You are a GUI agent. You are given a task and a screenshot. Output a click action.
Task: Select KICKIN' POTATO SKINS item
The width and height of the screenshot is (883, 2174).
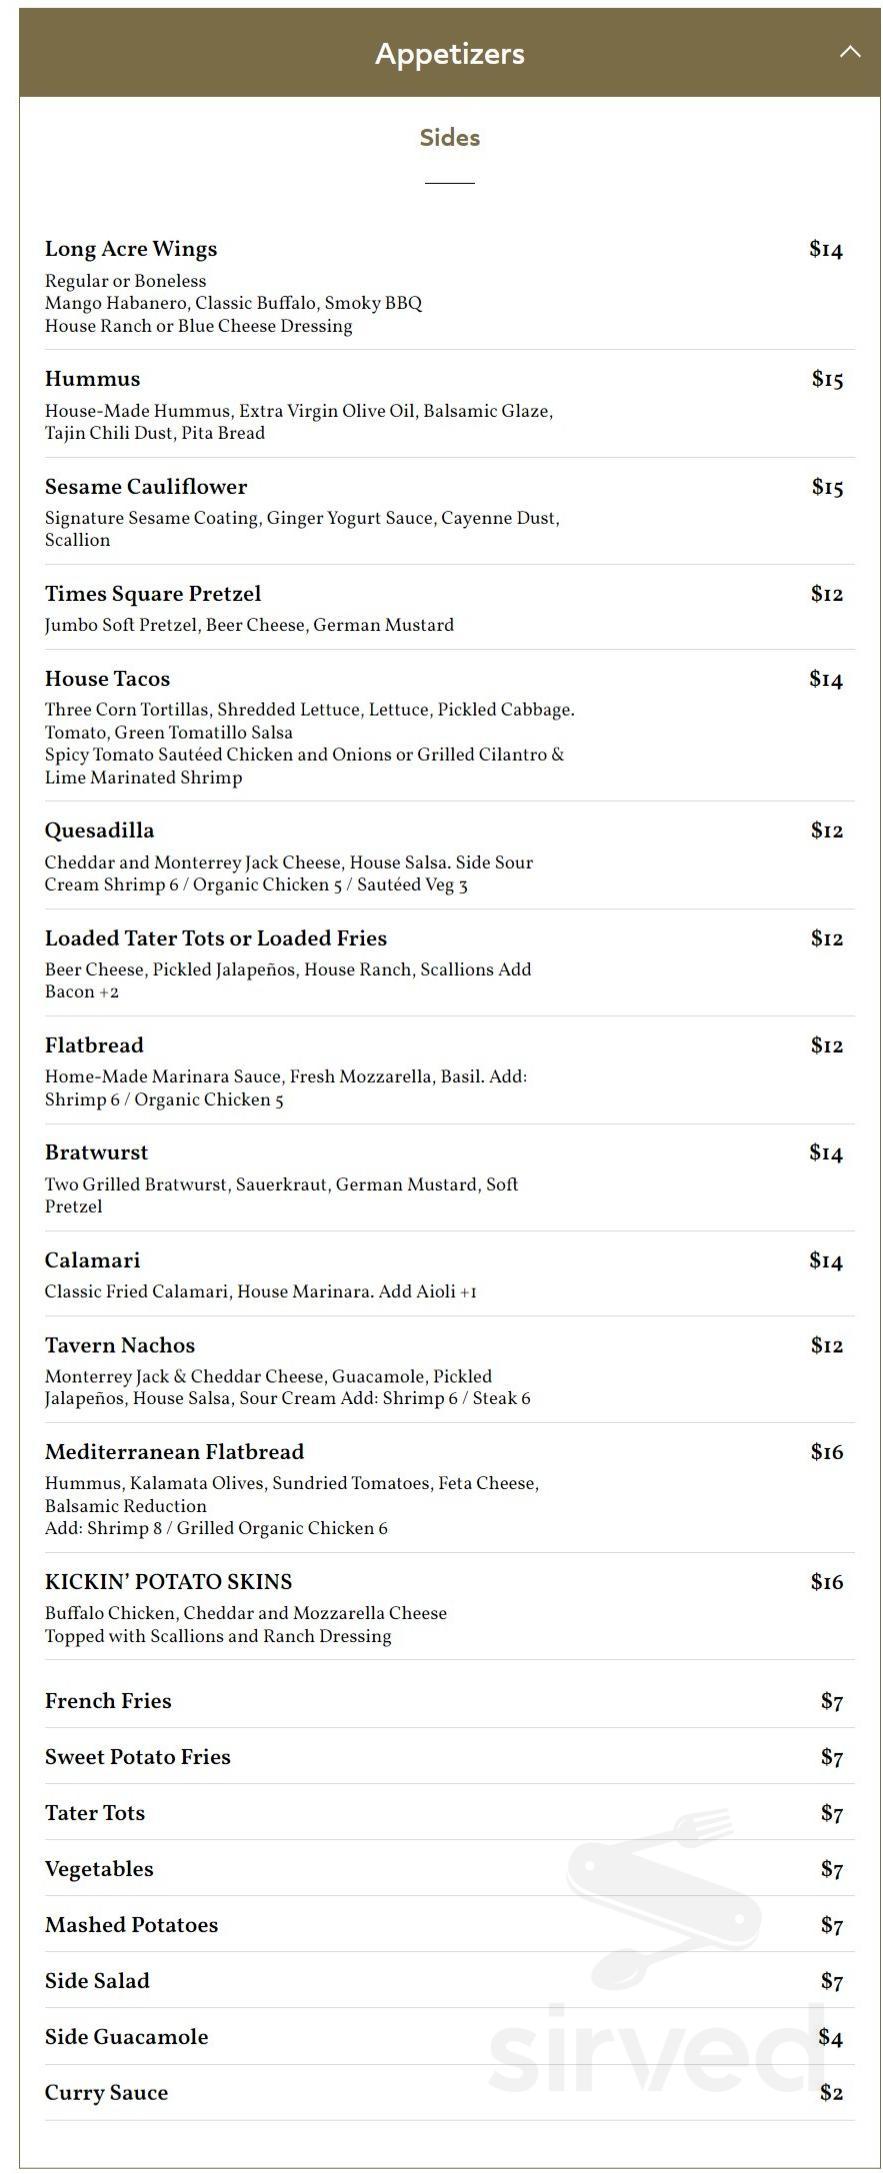pyautogui.click(x=167, y=1583)
